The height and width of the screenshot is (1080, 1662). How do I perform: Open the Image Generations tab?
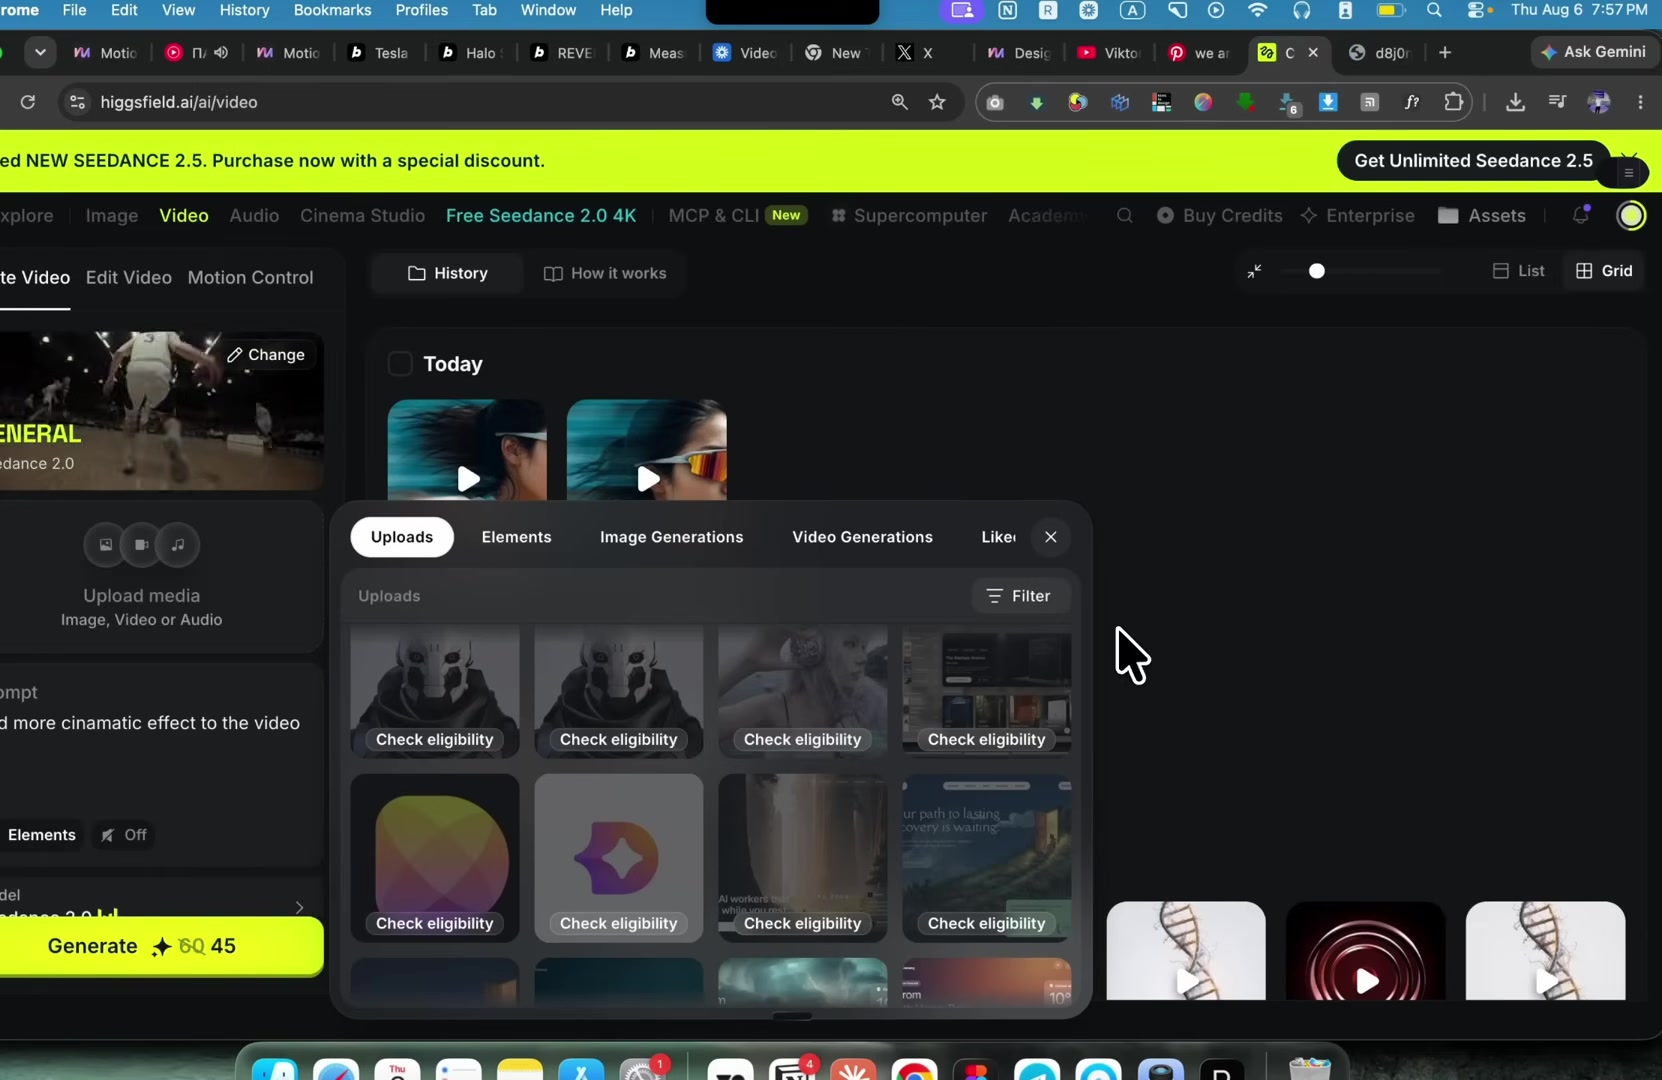[x=671, y=537]
